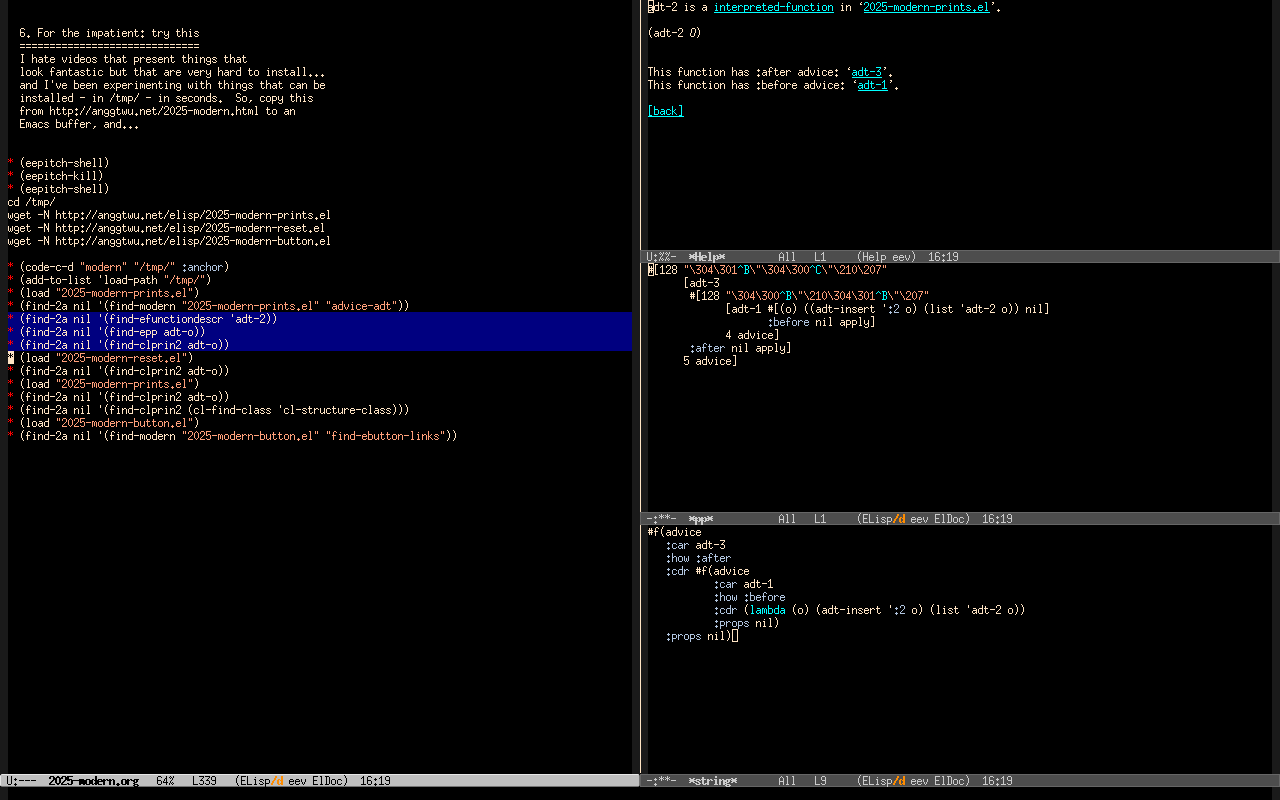
Task: Toggle the read-only "%%" indicator in *Help* mode line
Action: click(x=665, y=257)
